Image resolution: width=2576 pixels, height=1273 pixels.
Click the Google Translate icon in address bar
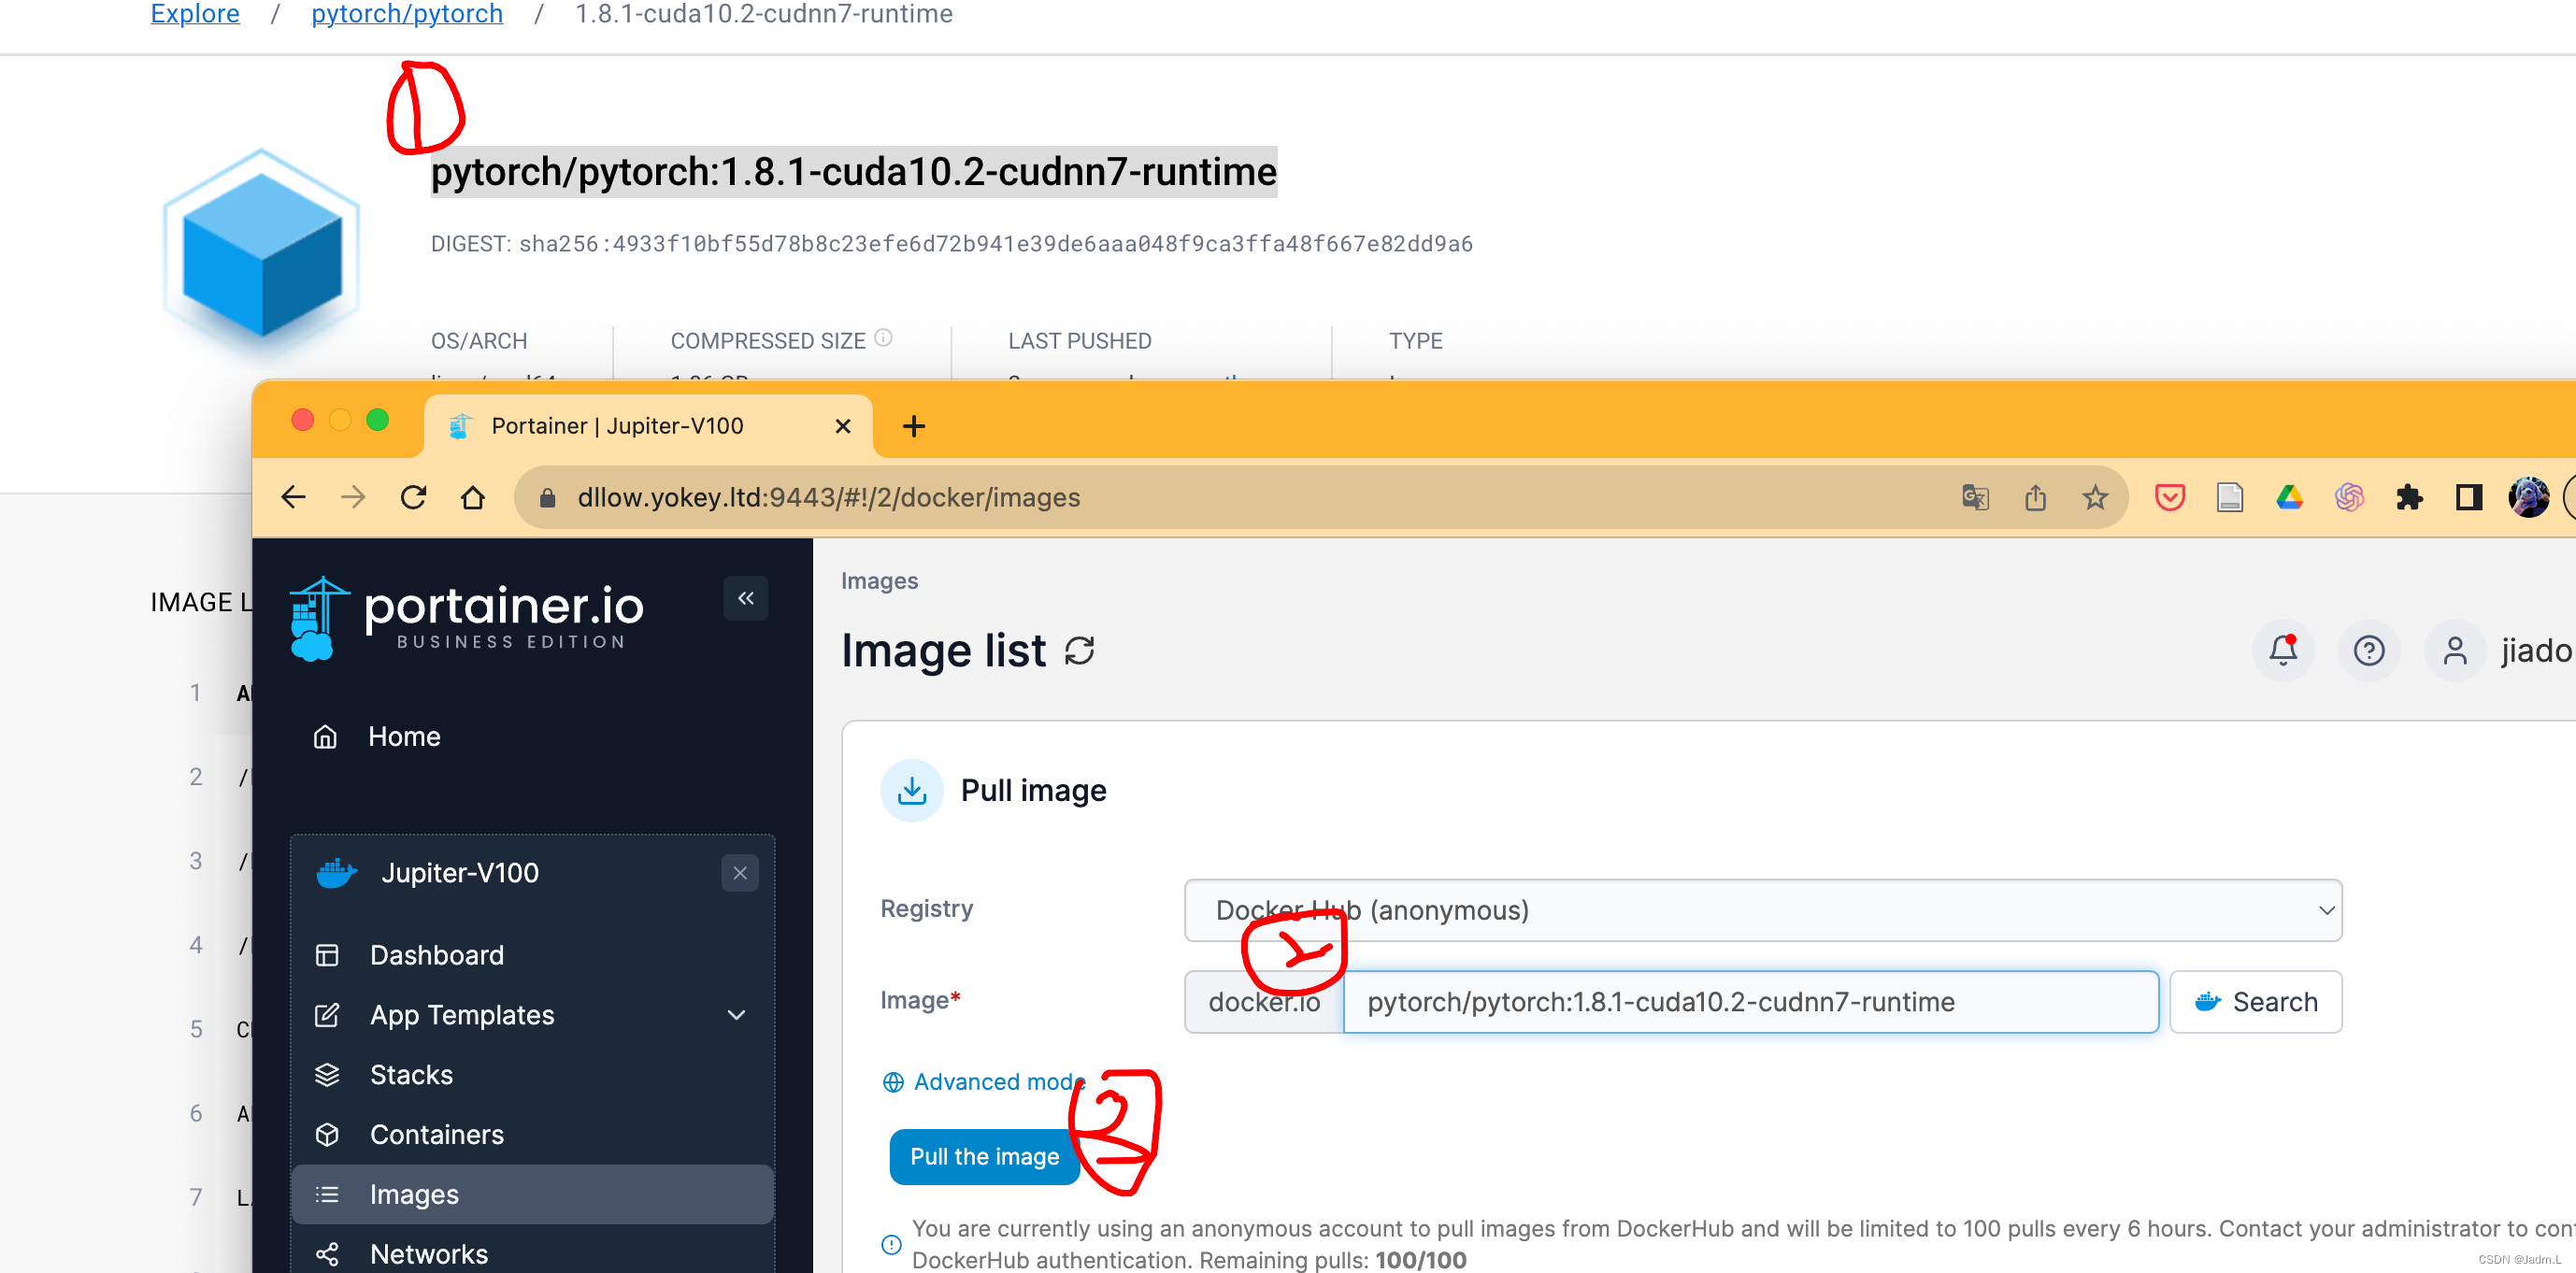point(1975,497)
